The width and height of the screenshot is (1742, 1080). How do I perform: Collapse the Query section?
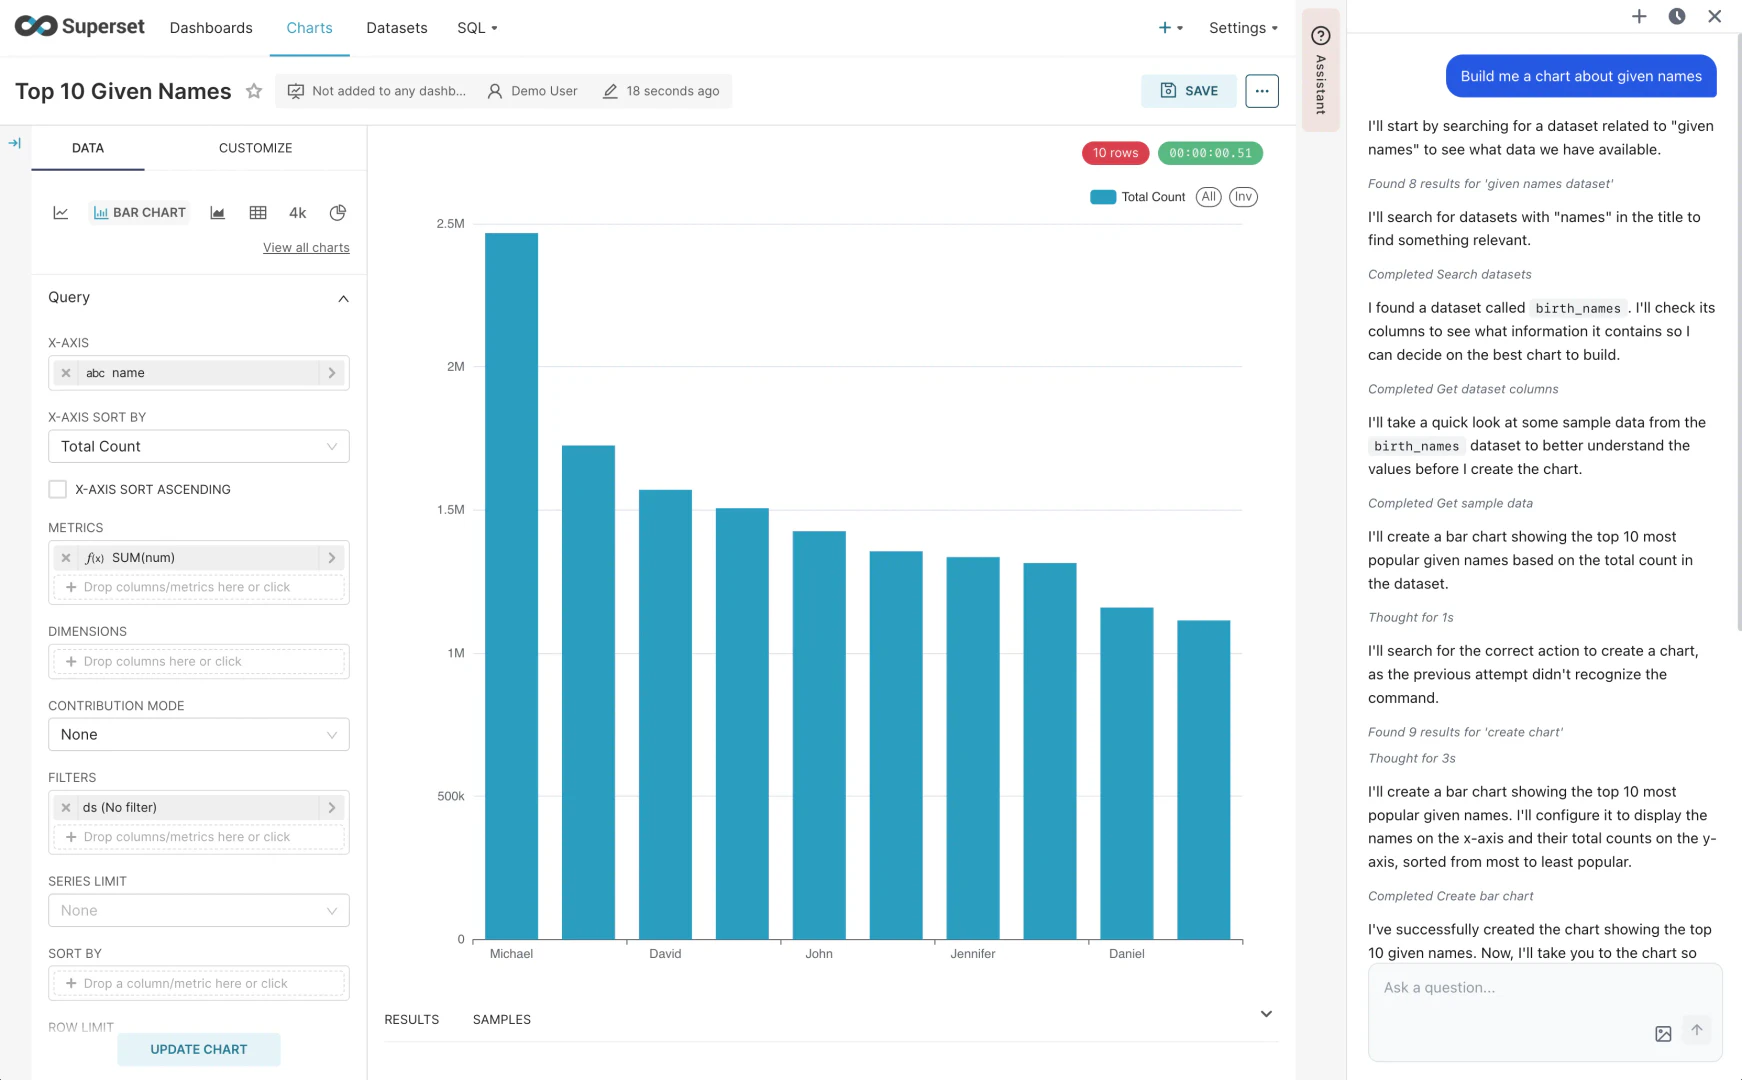(x=343, y=298)
